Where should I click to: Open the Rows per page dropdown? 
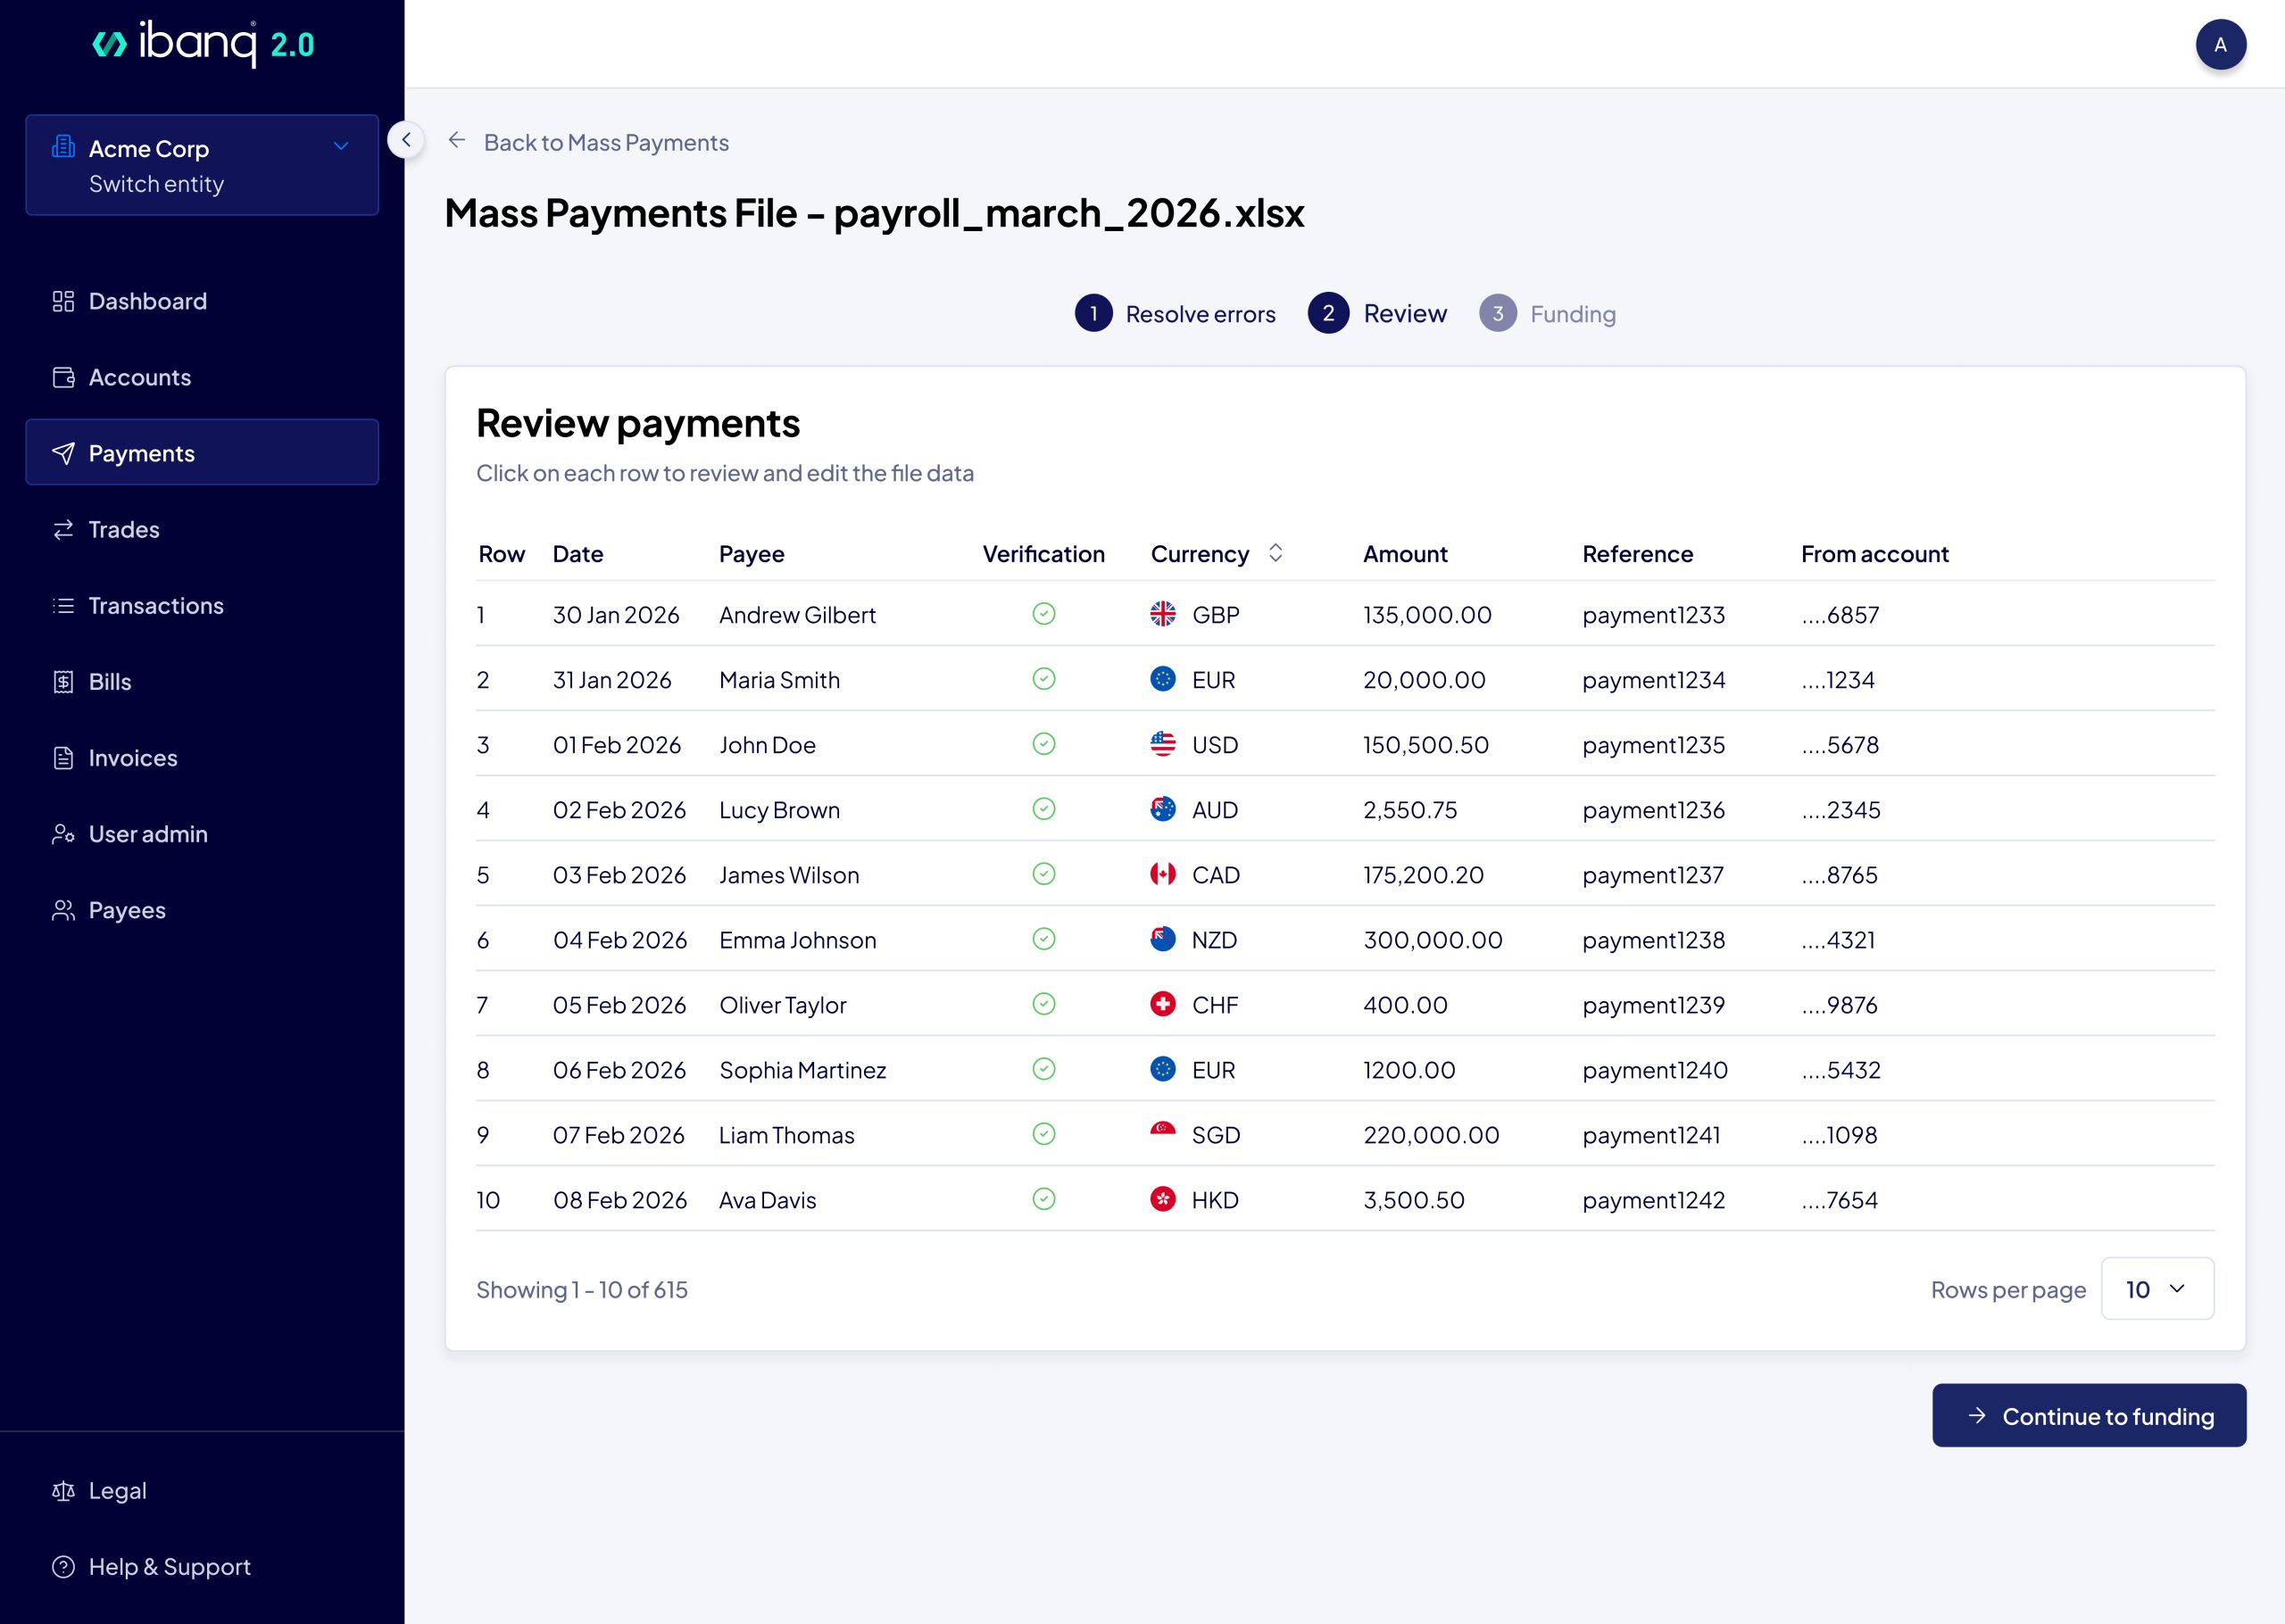tap(2157, 1289)
